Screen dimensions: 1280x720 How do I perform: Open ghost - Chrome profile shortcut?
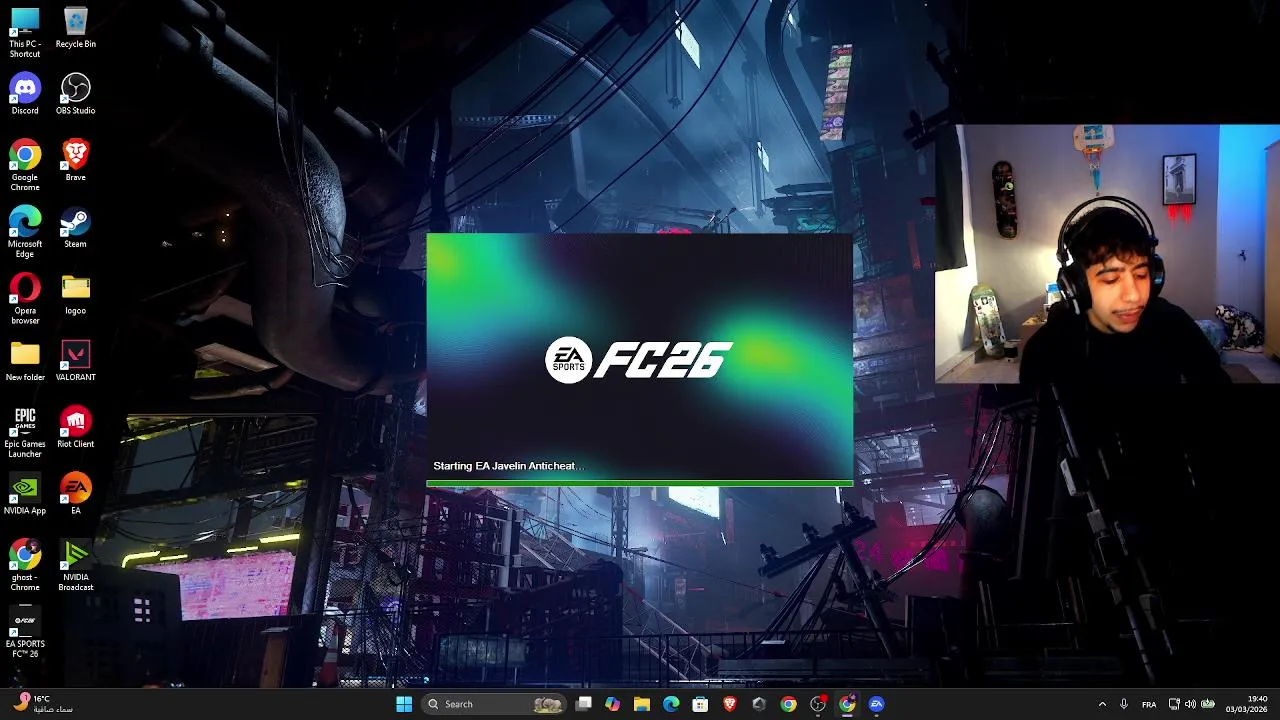coord(25,566)
